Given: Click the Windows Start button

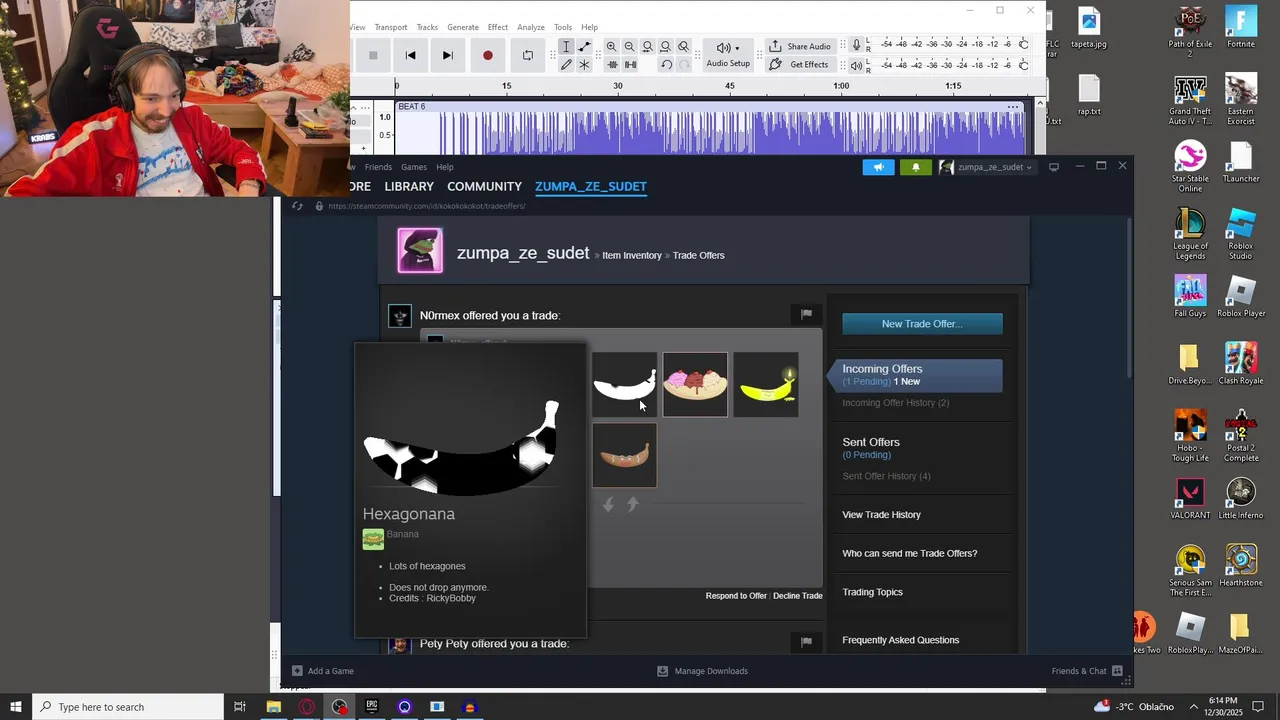Looking at the screenshot, I should 15,707.
